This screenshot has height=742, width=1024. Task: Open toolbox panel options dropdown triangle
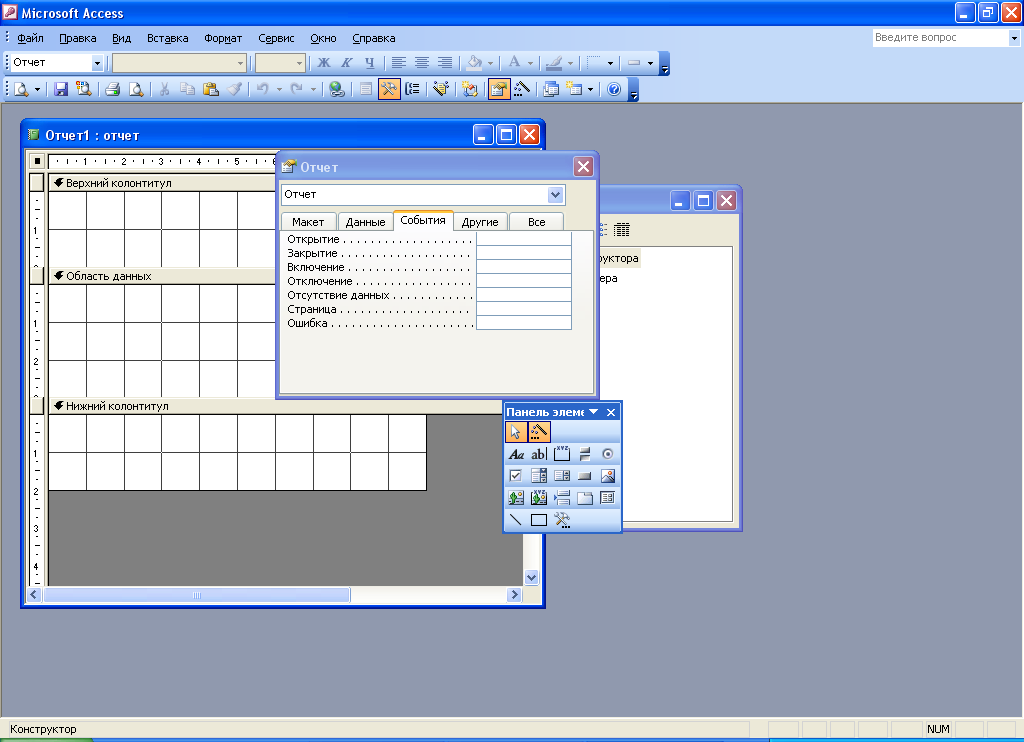594,411
